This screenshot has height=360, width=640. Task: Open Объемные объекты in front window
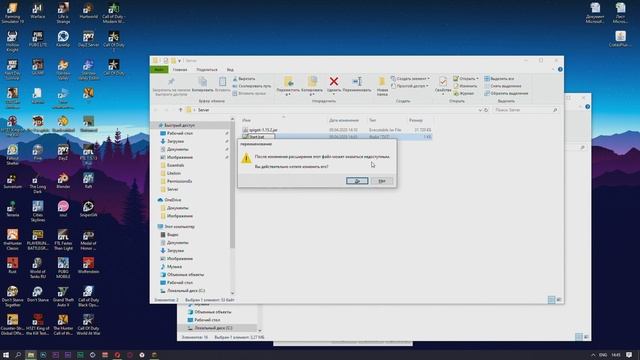pyautogui.click(x=185, y=275)
